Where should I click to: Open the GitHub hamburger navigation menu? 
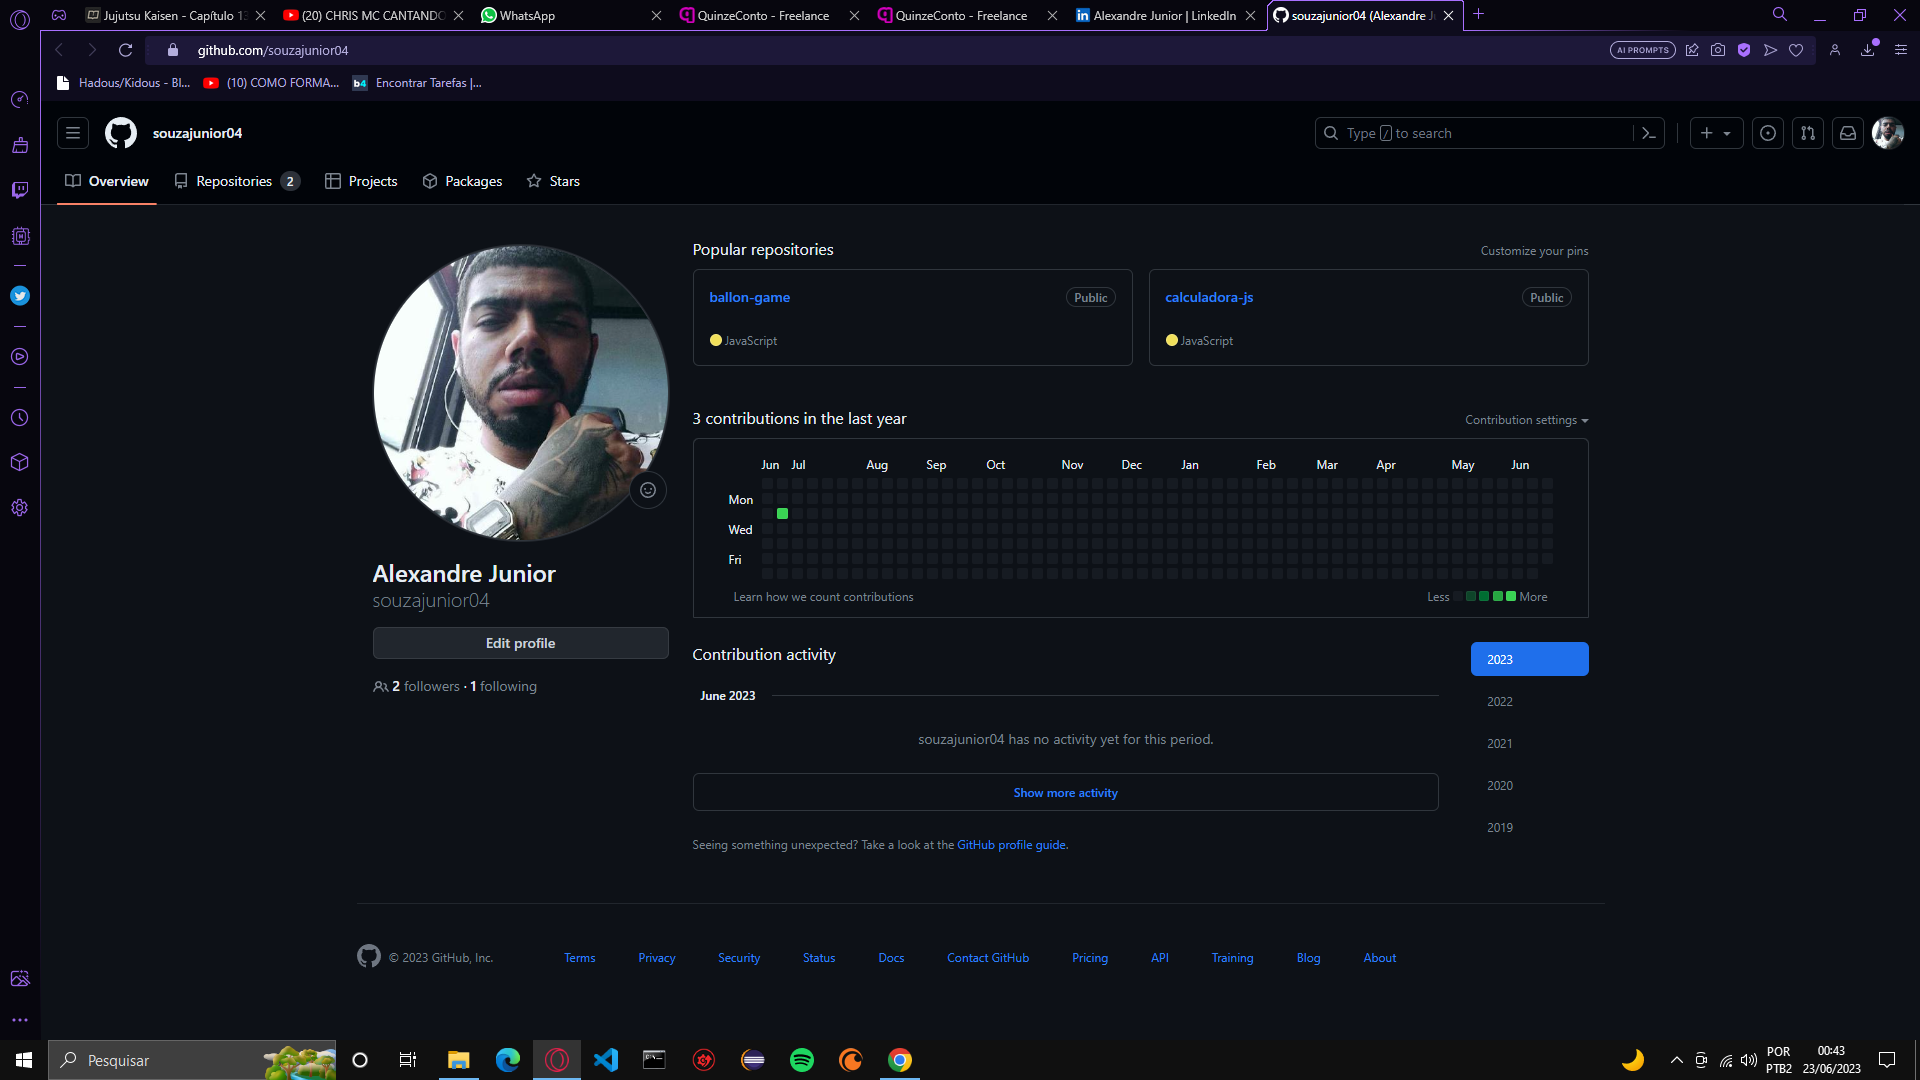[x=73, y=133]
